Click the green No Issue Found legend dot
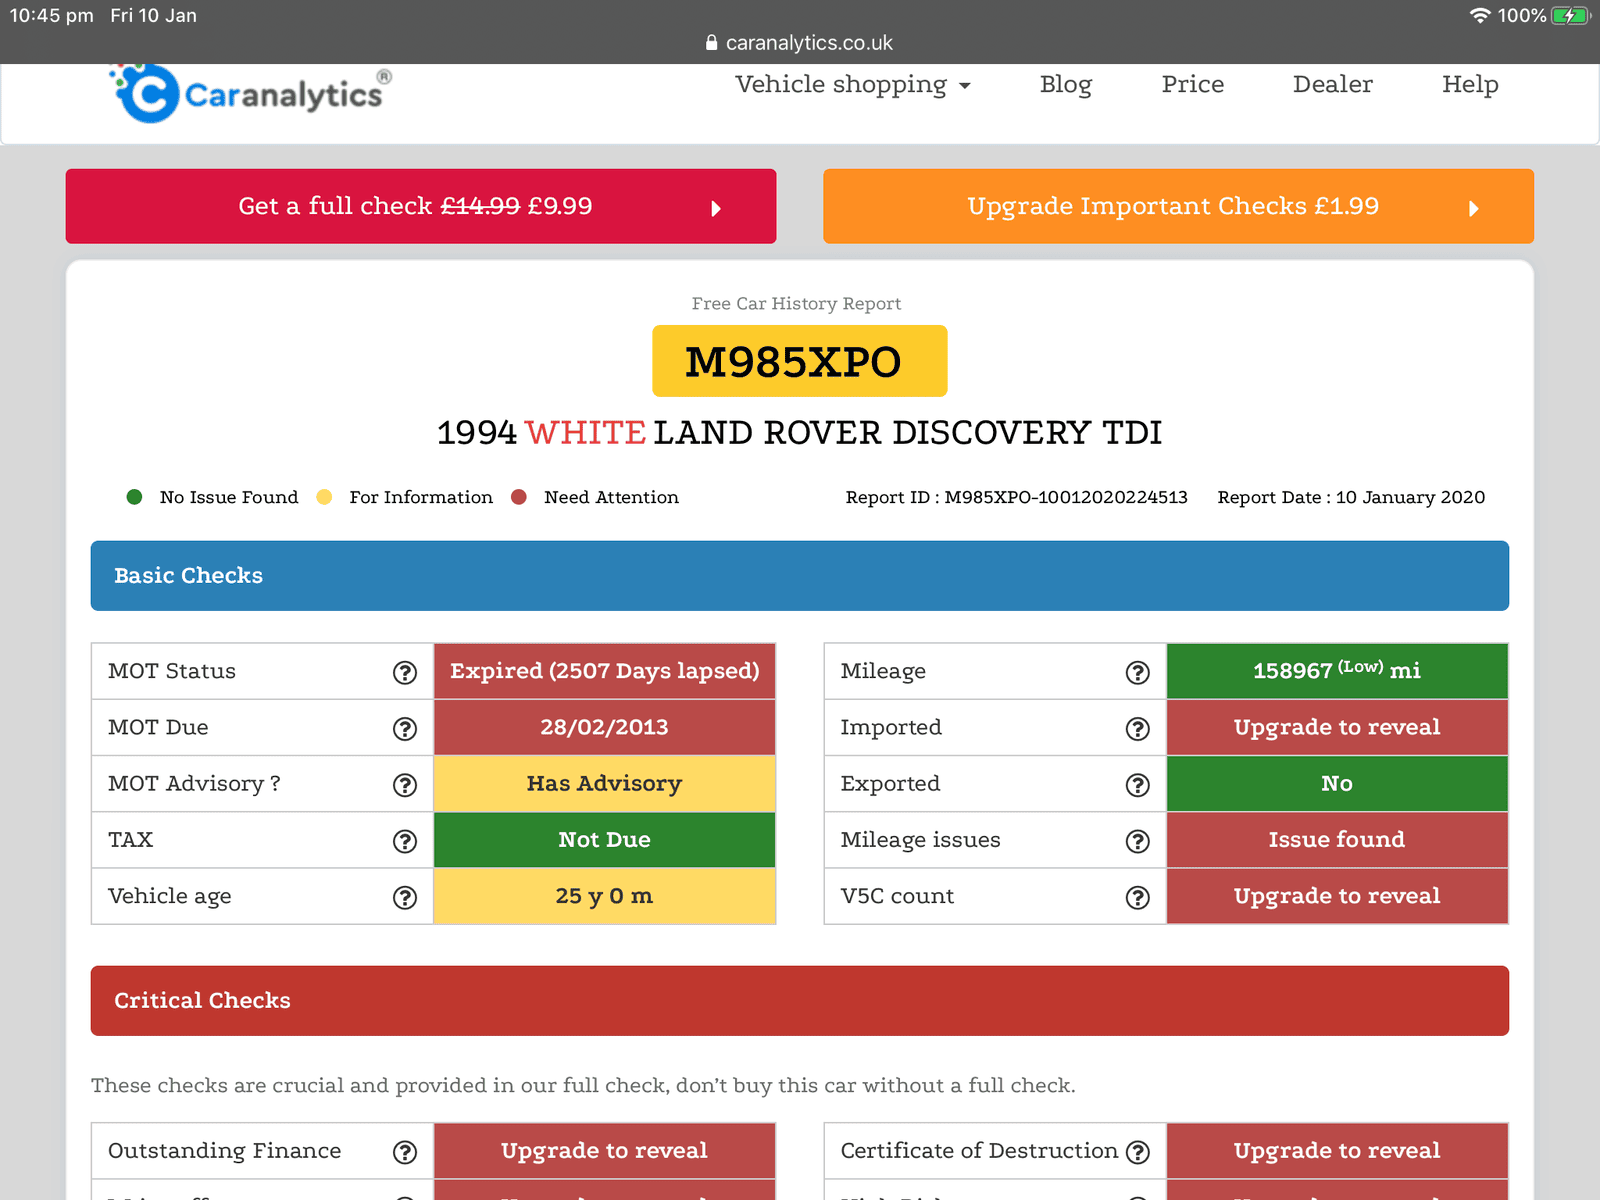 pyautogui.click(x=135, y=497)
